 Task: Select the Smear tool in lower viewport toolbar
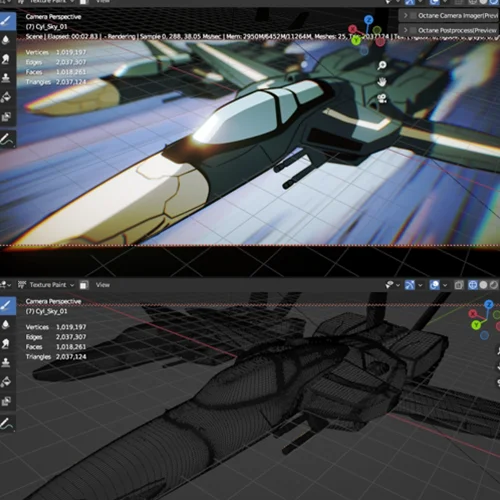[6, 343]
